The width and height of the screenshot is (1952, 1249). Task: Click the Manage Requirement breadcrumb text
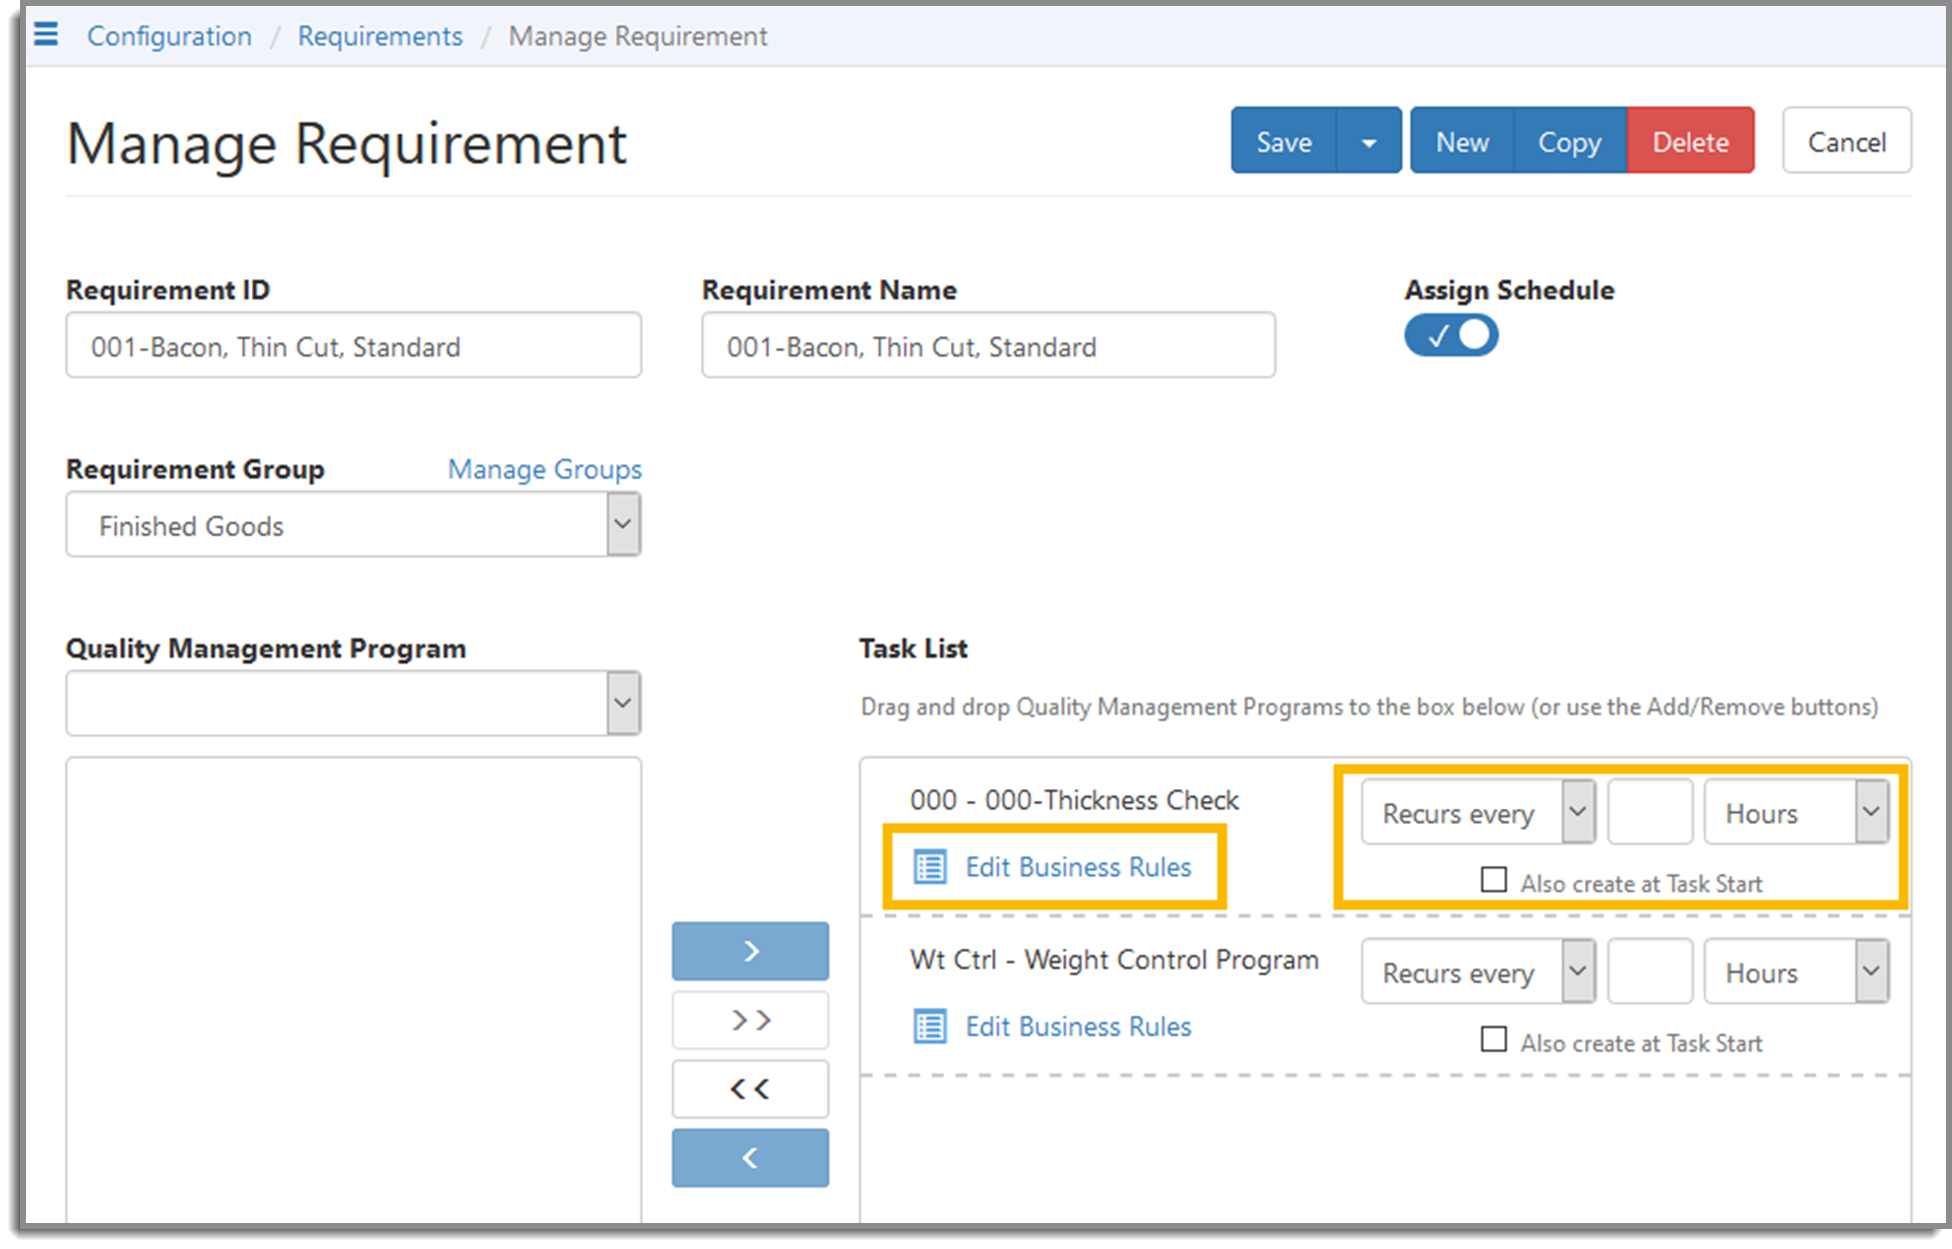(x=638, y=36)
